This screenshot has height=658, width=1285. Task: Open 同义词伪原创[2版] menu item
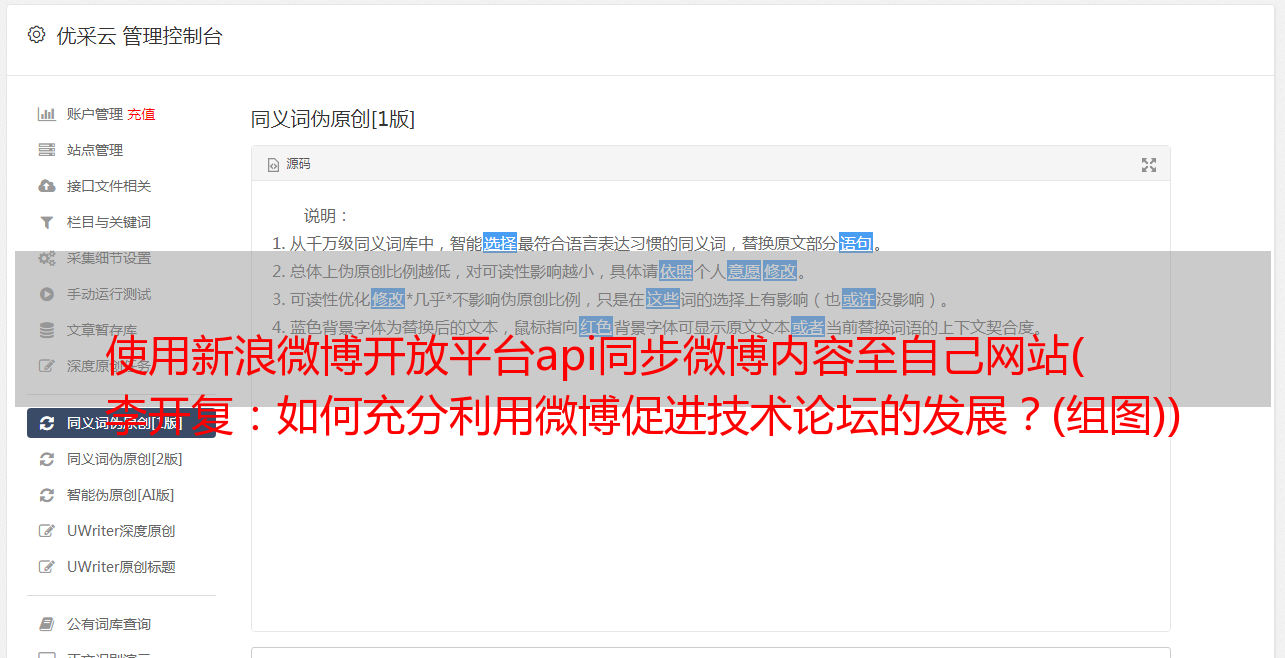point(124,459)
